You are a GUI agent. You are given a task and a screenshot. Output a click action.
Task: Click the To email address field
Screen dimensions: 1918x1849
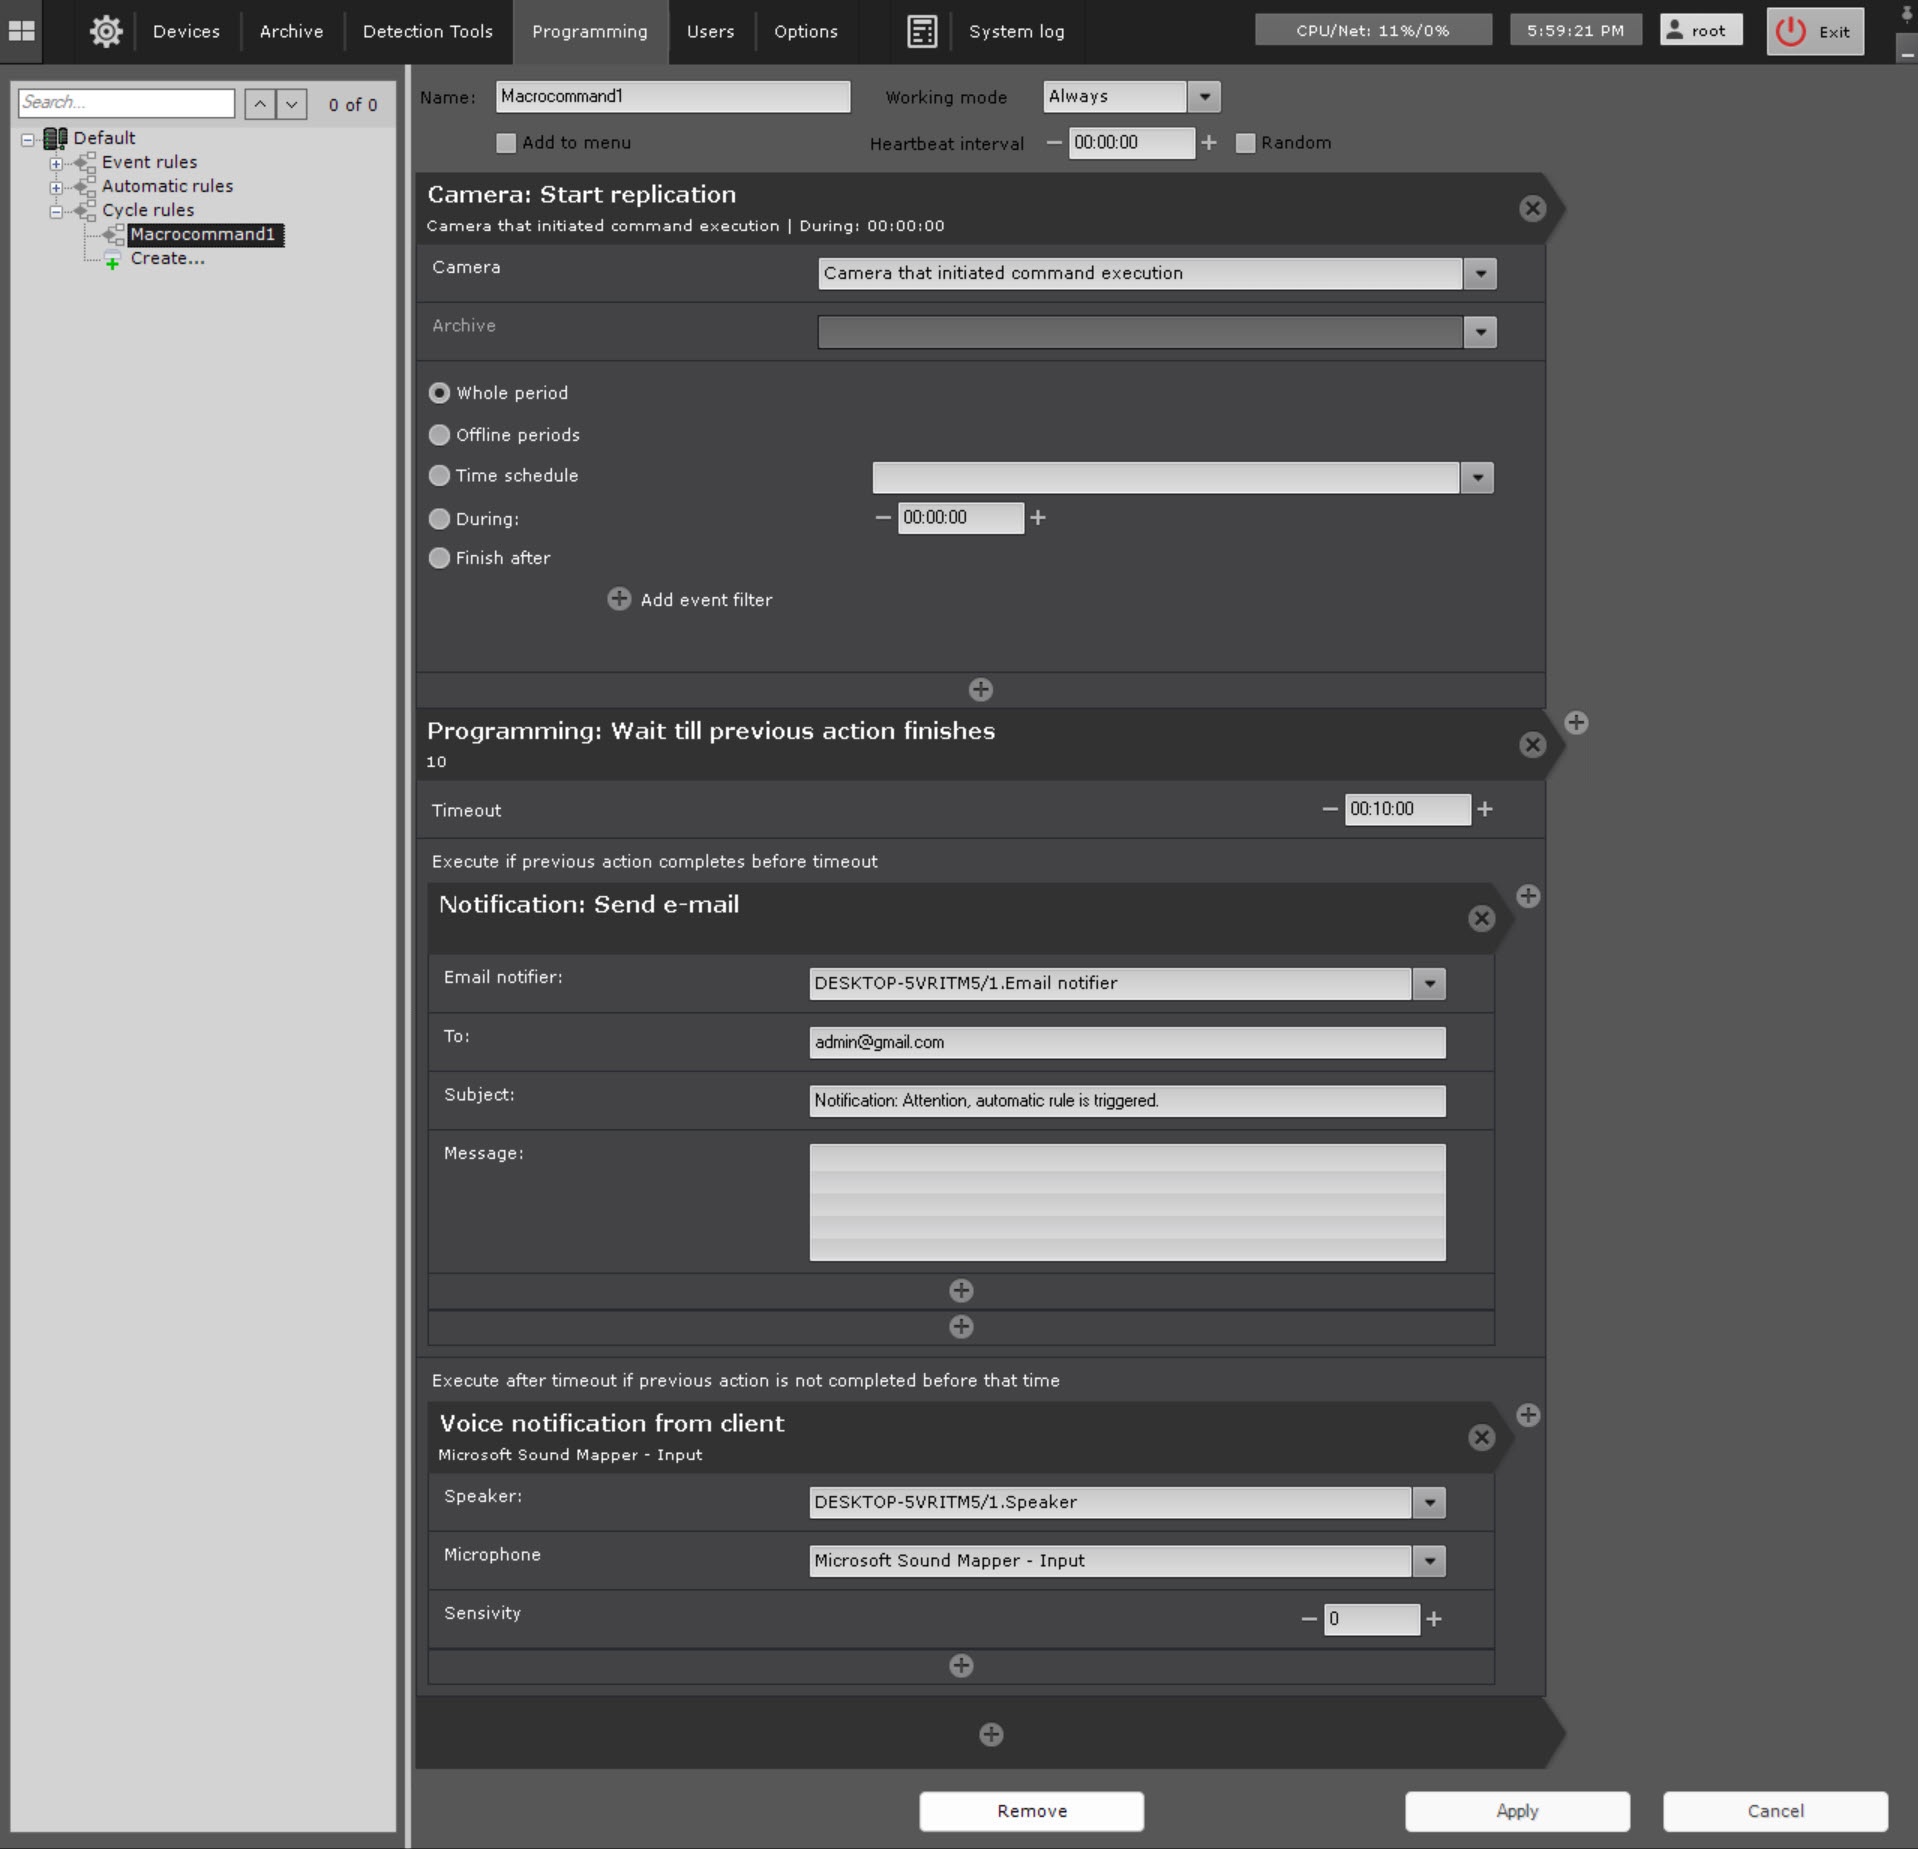[x=1126, y=1042]
